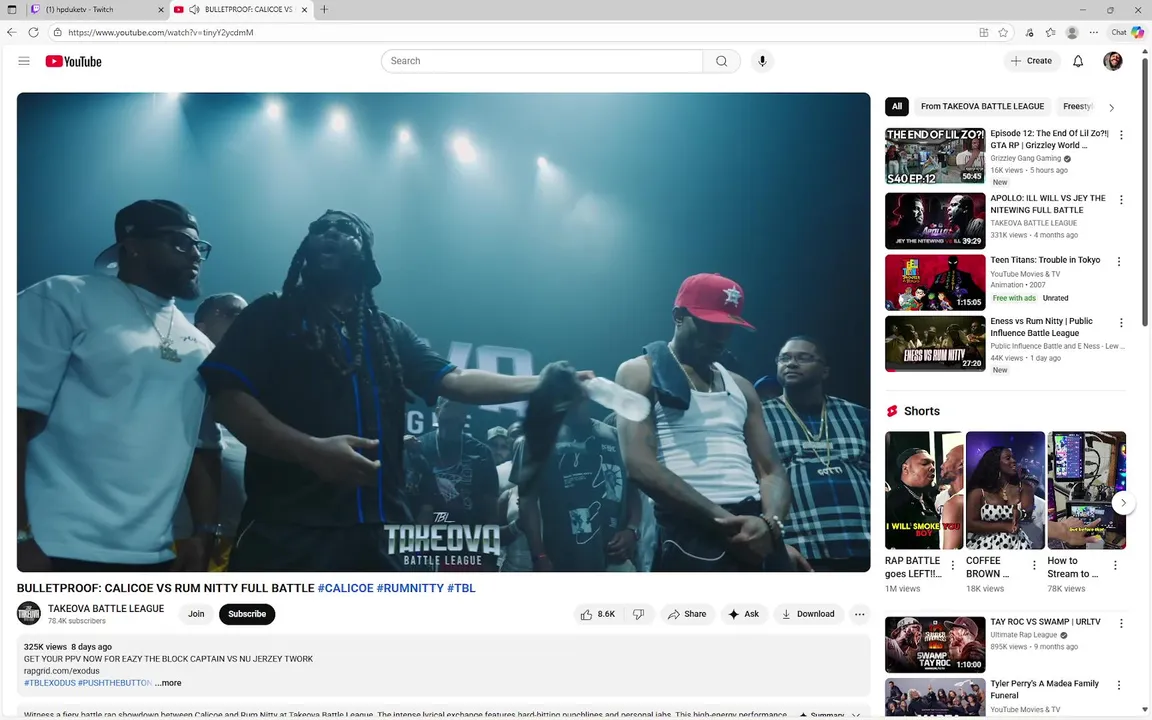Image resolution: width=1152 pixels, height=720 pixels.
Task: Start voice search with the microphone
Action: point(762,61)
